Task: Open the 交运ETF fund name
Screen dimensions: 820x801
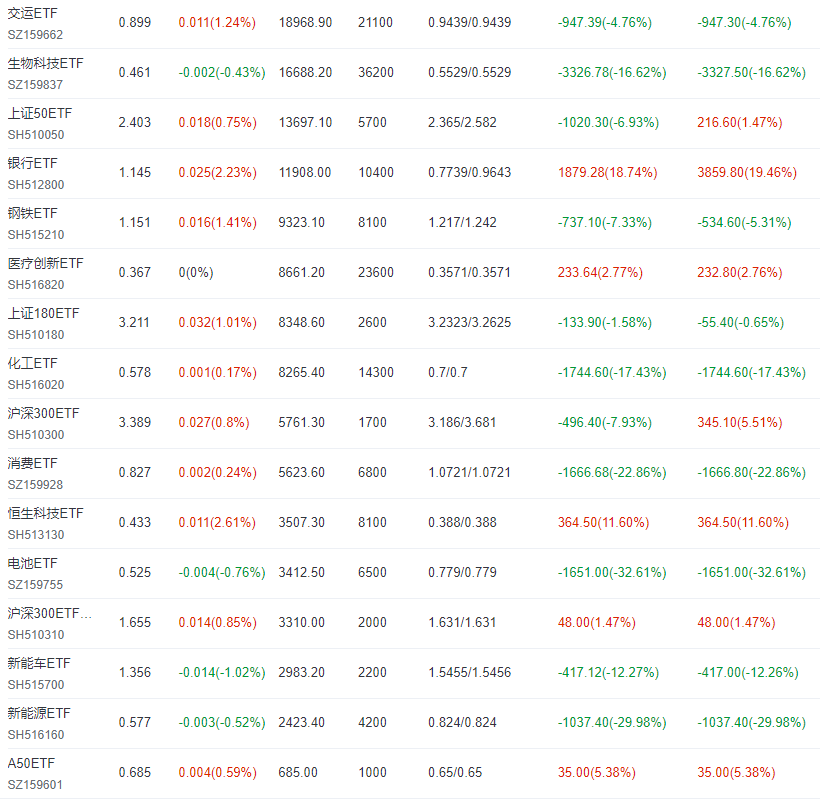Action: point(32,13)
